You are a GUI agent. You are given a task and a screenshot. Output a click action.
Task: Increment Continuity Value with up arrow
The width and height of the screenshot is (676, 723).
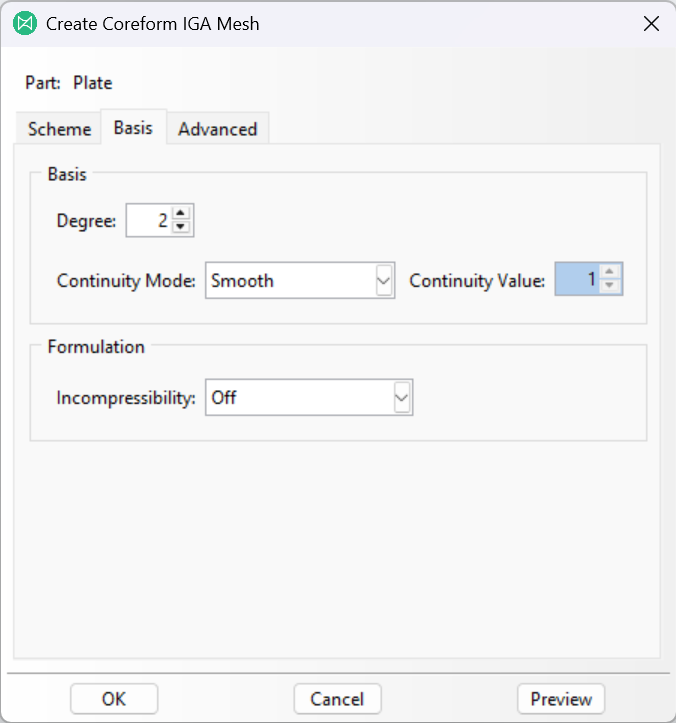[610, 272]
